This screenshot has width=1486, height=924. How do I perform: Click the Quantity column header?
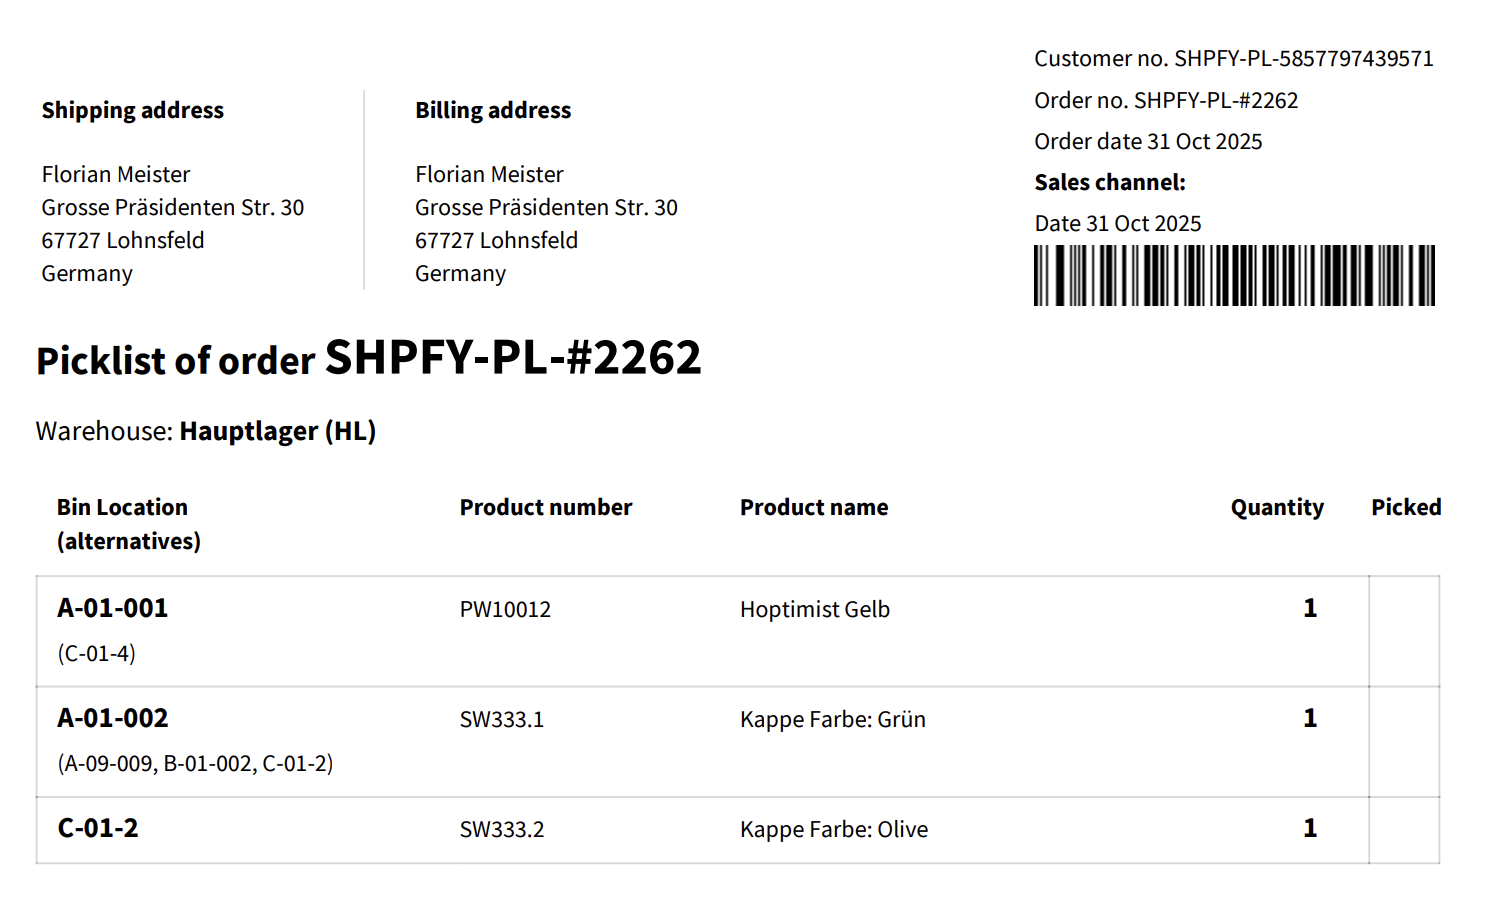(x=1277, y=508)
